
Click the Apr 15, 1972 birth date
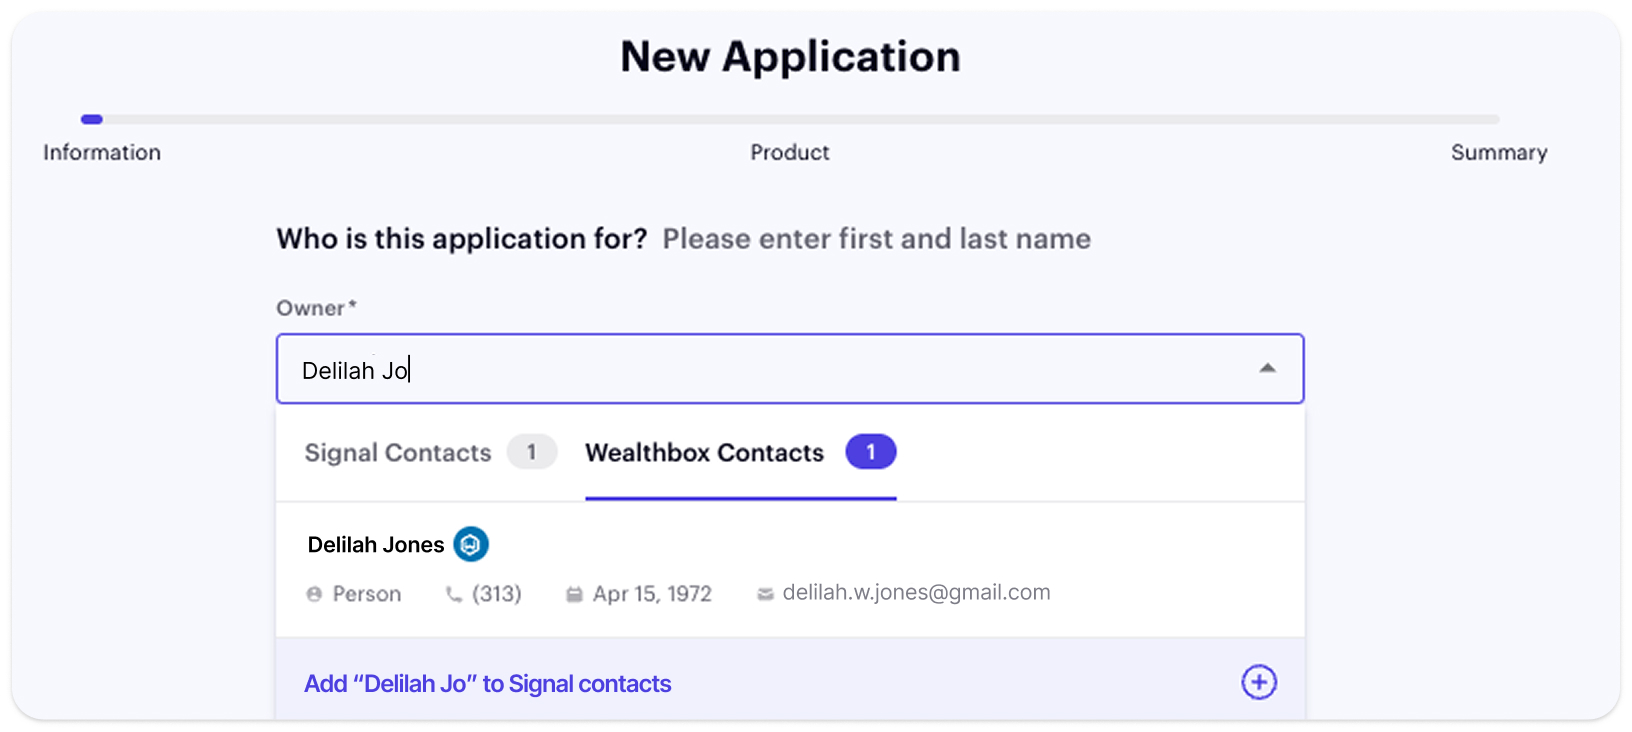click(x=652, y=594)
